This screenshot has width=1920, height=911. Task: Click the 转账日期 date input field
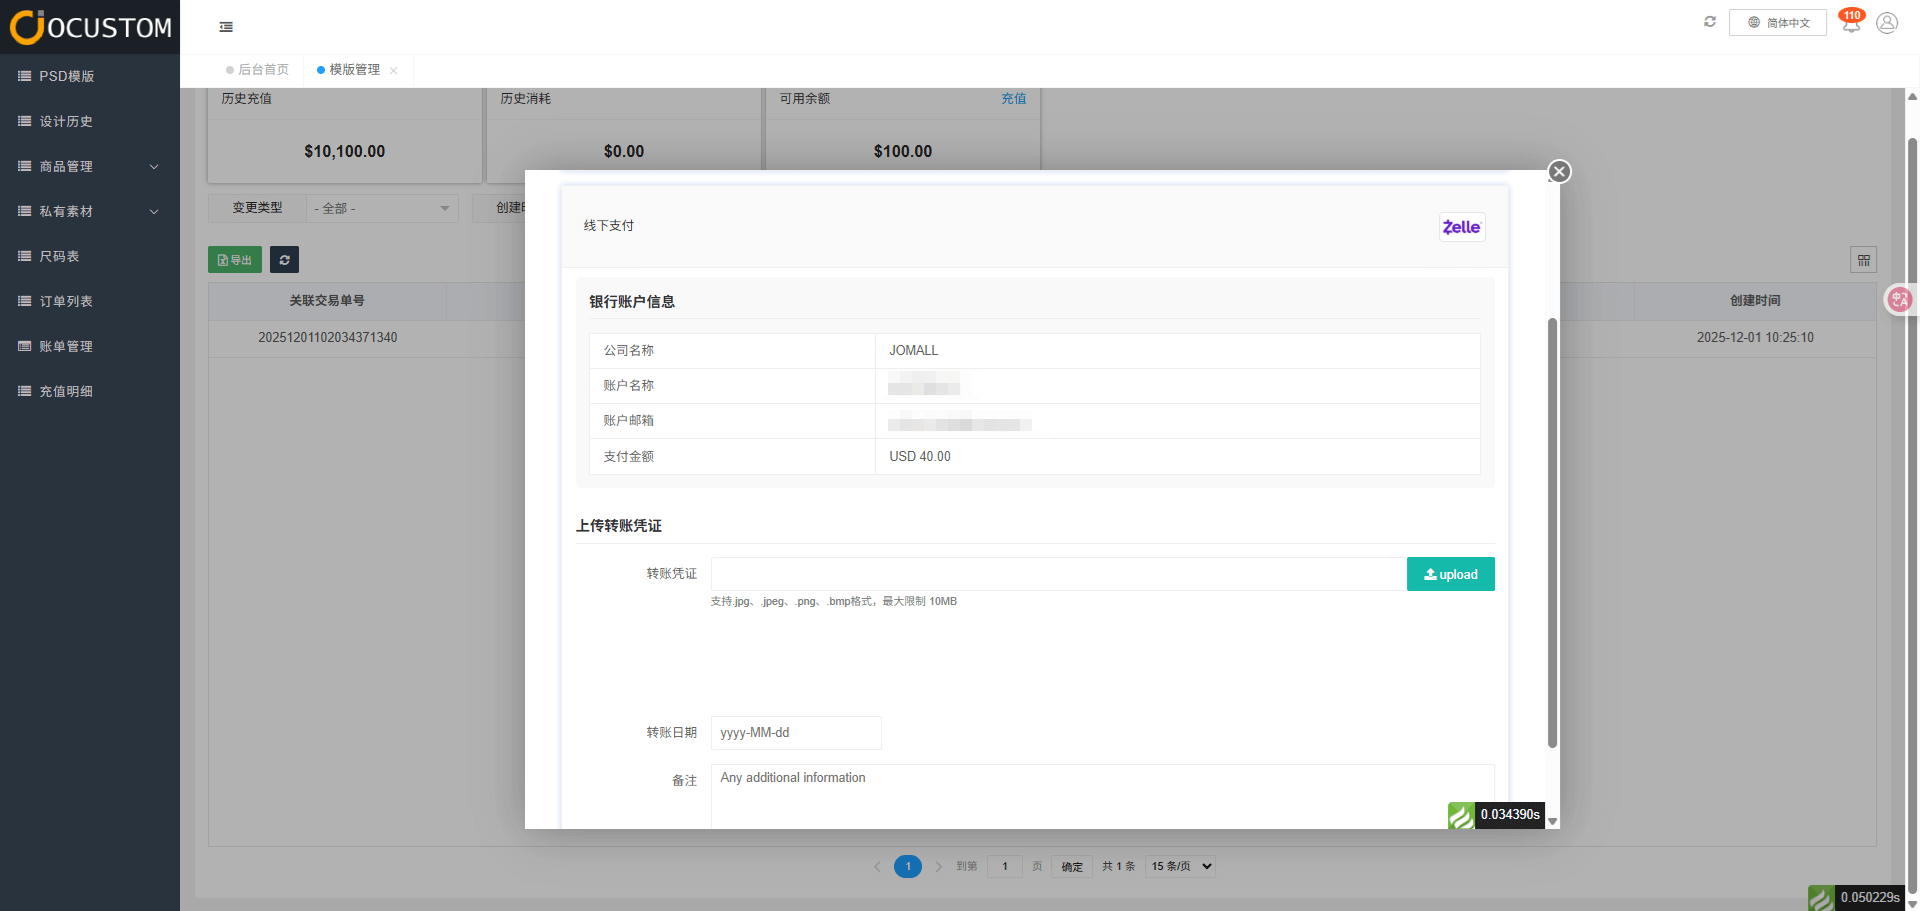(796, 733)
